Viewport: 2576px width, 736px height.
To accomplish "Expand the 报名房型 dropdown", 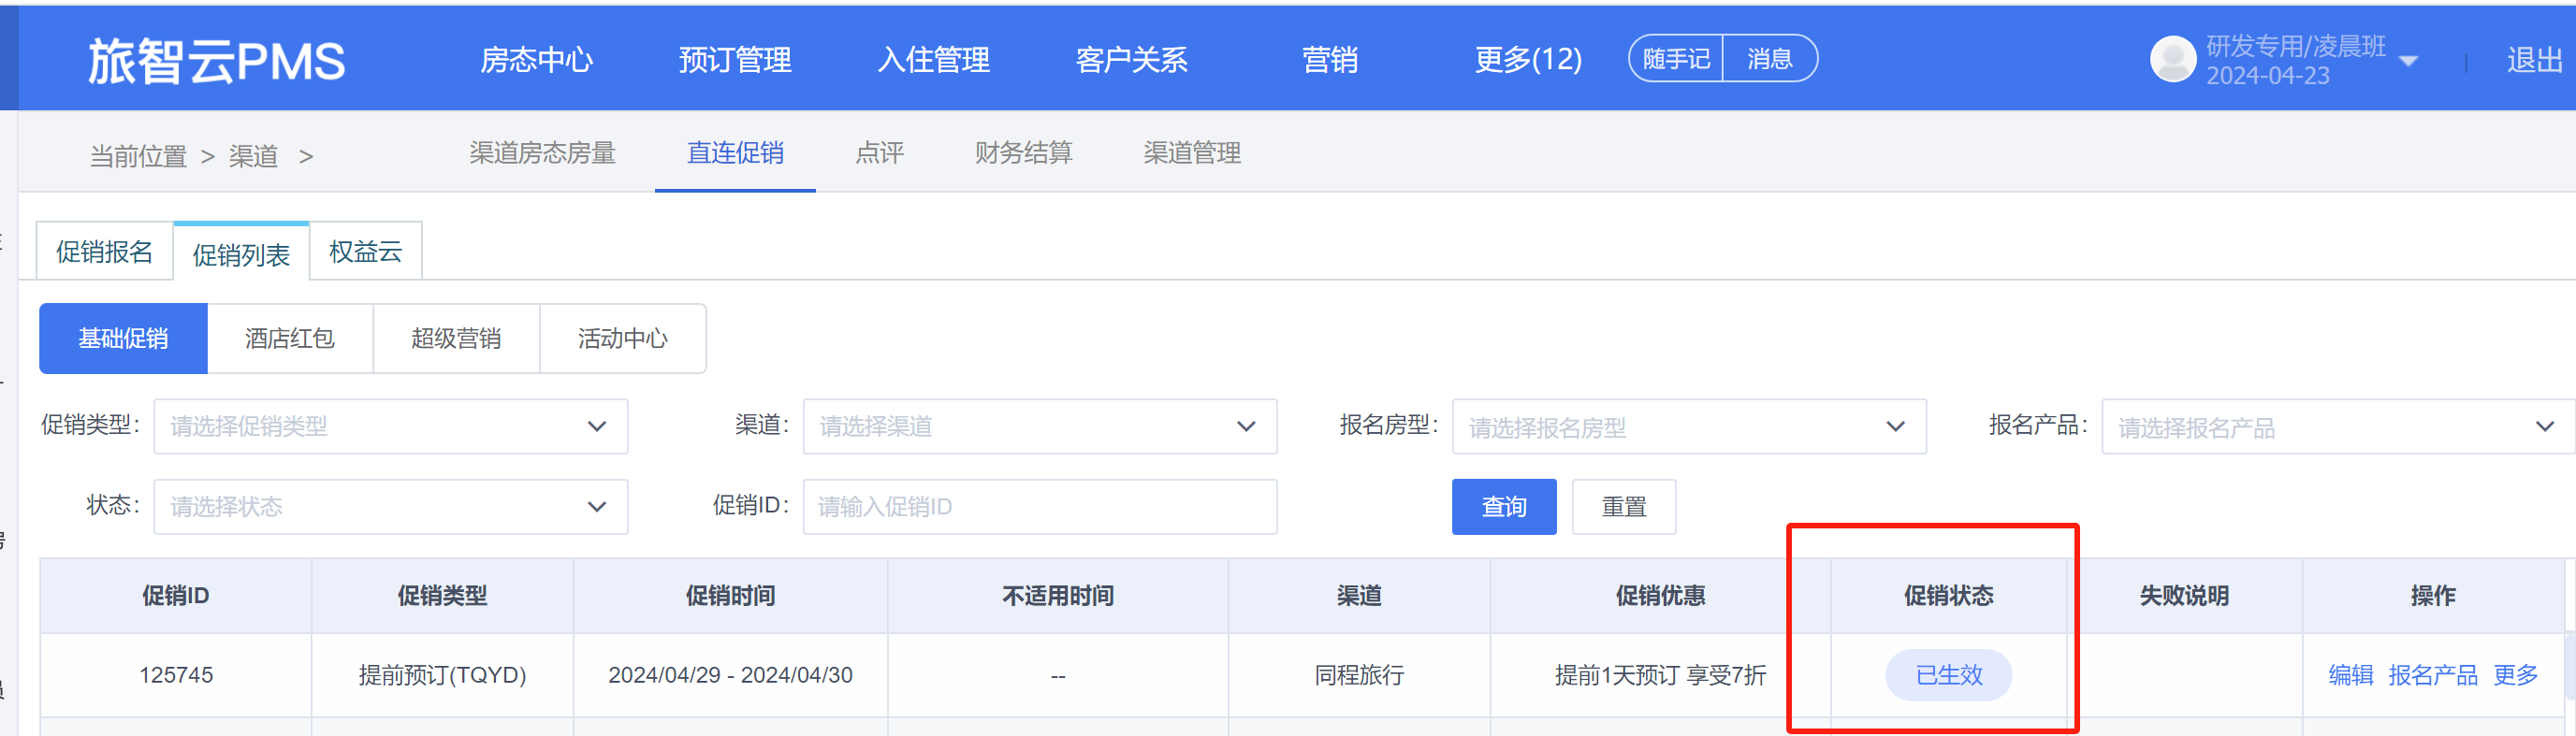I will [x=1688, y=427].
